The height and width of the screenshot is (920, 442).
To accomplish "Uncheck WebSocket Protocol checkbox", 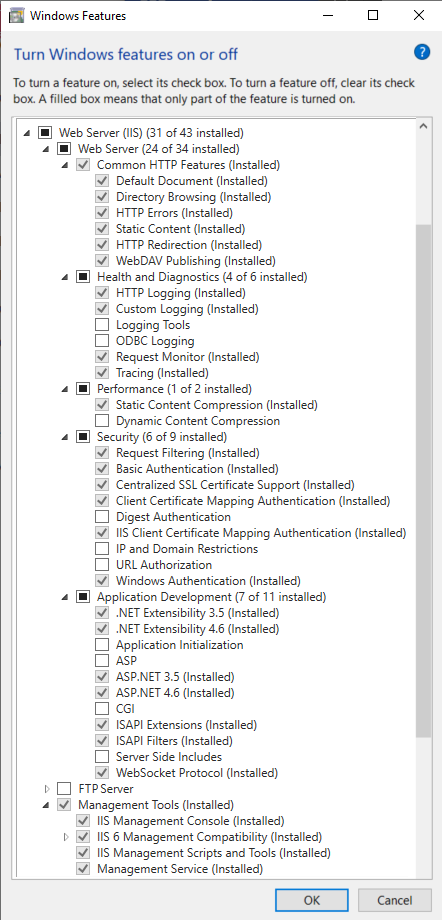I will click(102, 773).
